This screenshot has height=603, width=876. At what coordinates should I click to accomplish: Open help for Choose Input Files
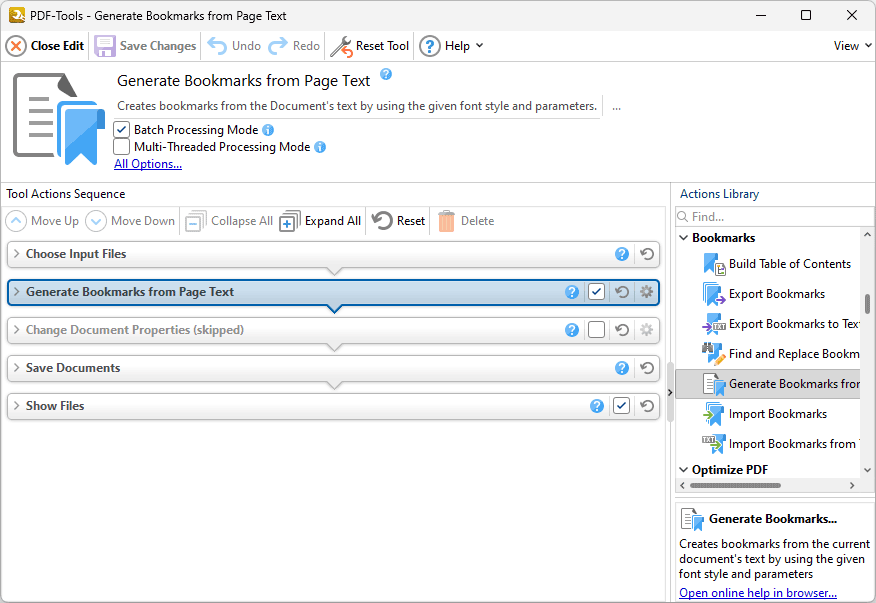[622, 254]
